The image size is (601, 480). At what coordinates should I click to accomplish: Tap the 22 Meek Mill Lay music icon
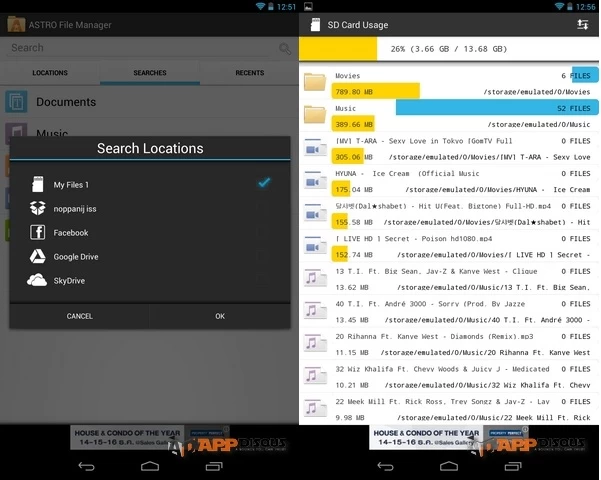point(315,408)
